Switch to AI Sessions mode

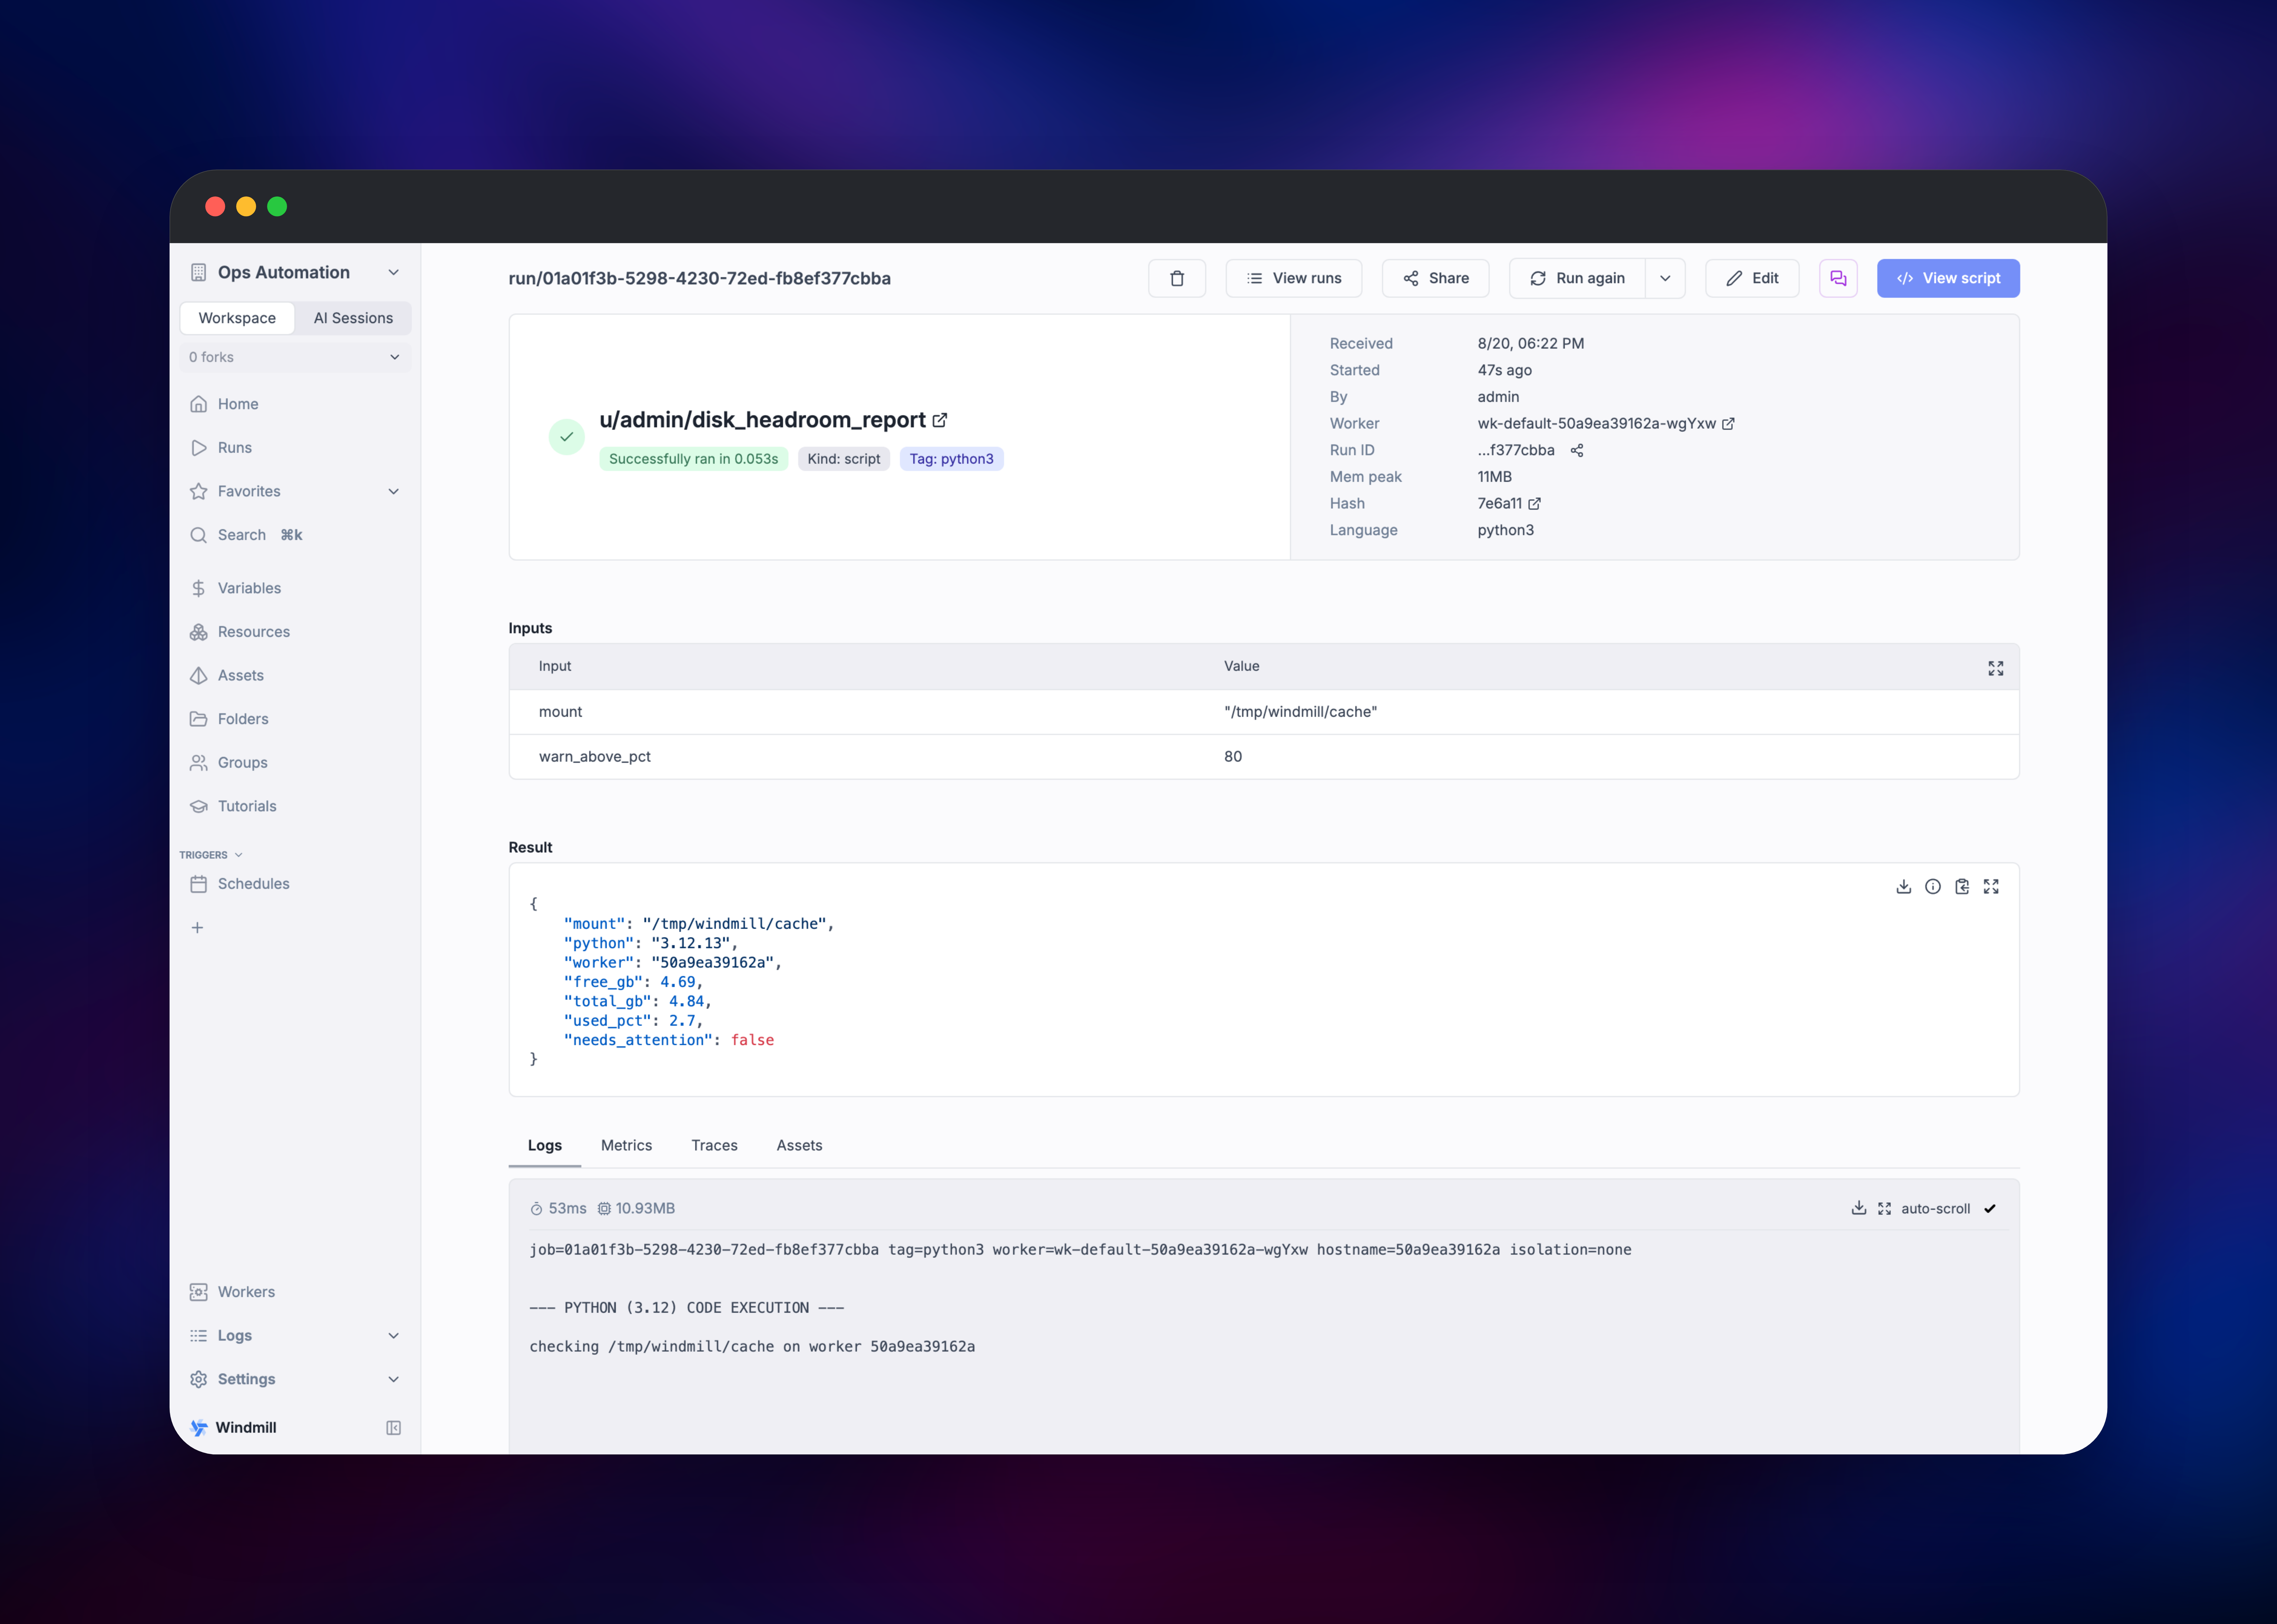[353, 318]
